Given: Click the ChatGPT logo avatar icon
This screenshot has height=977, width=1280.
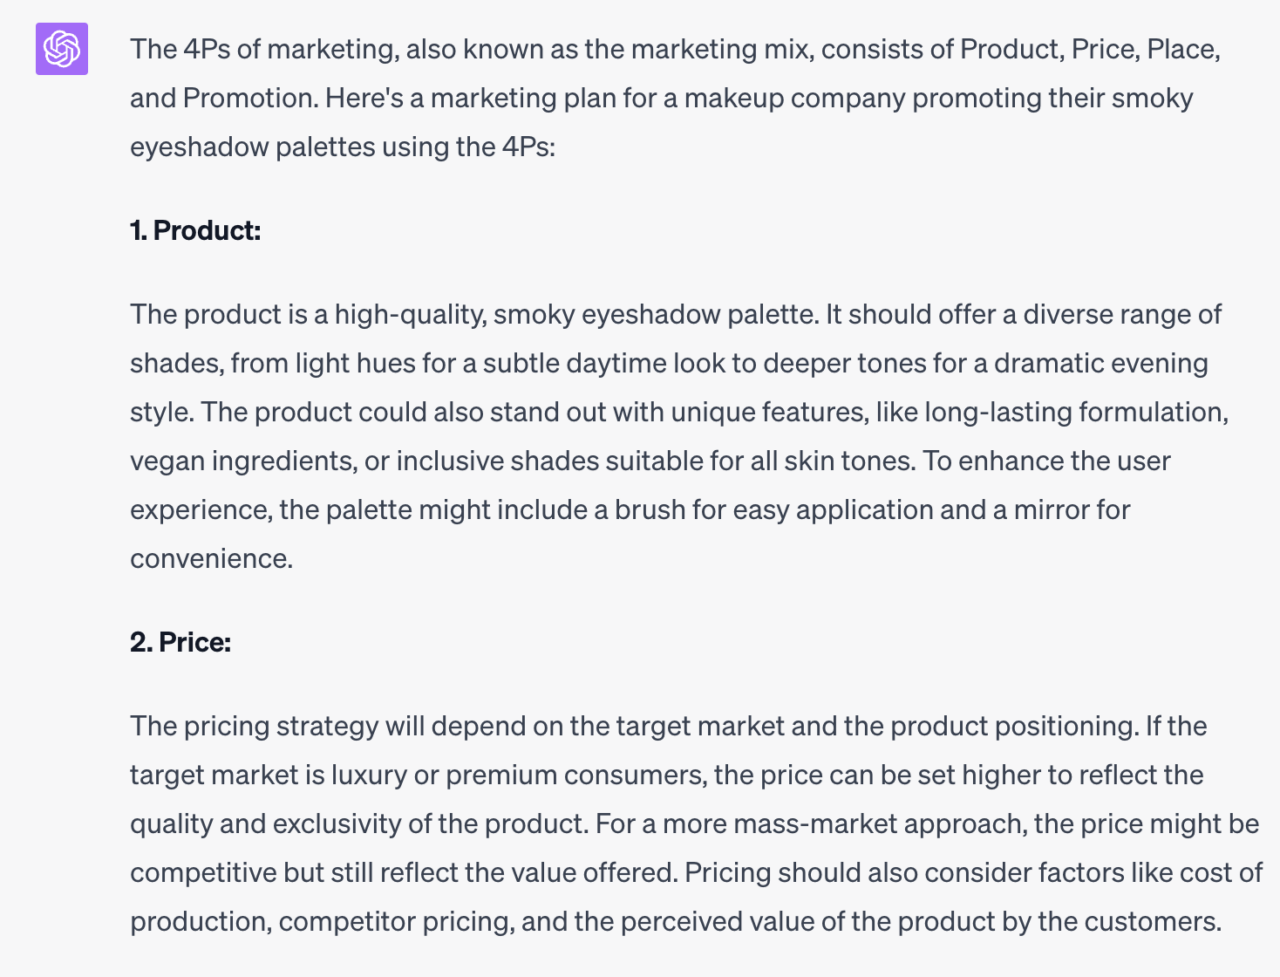Looking at the screenshot, I should 62,49.
